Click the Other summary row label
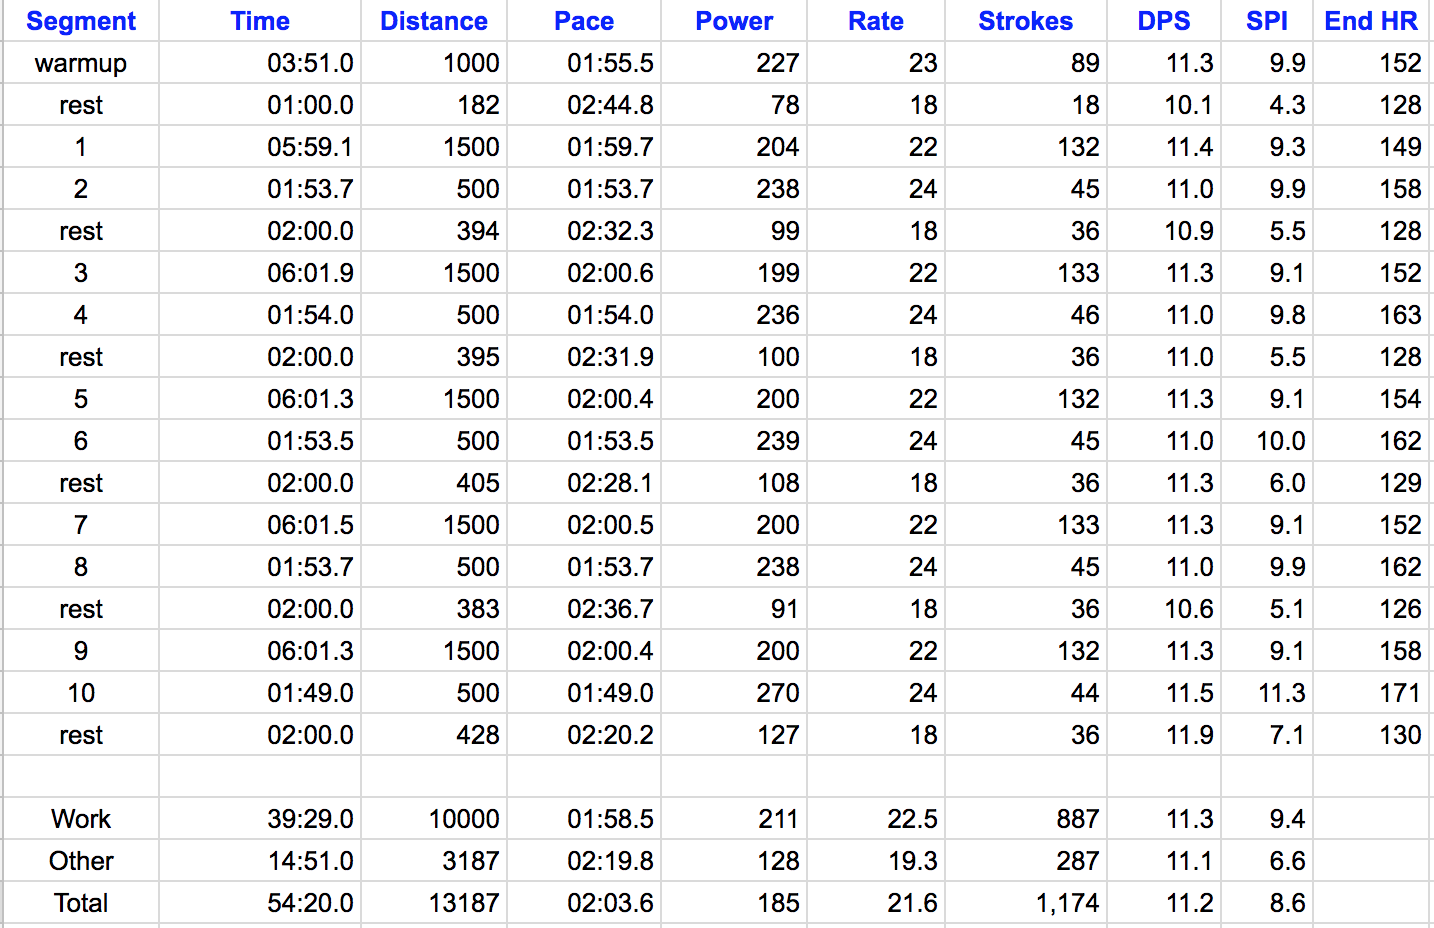Screen dimensions: 1434x928 click(81, 861)
